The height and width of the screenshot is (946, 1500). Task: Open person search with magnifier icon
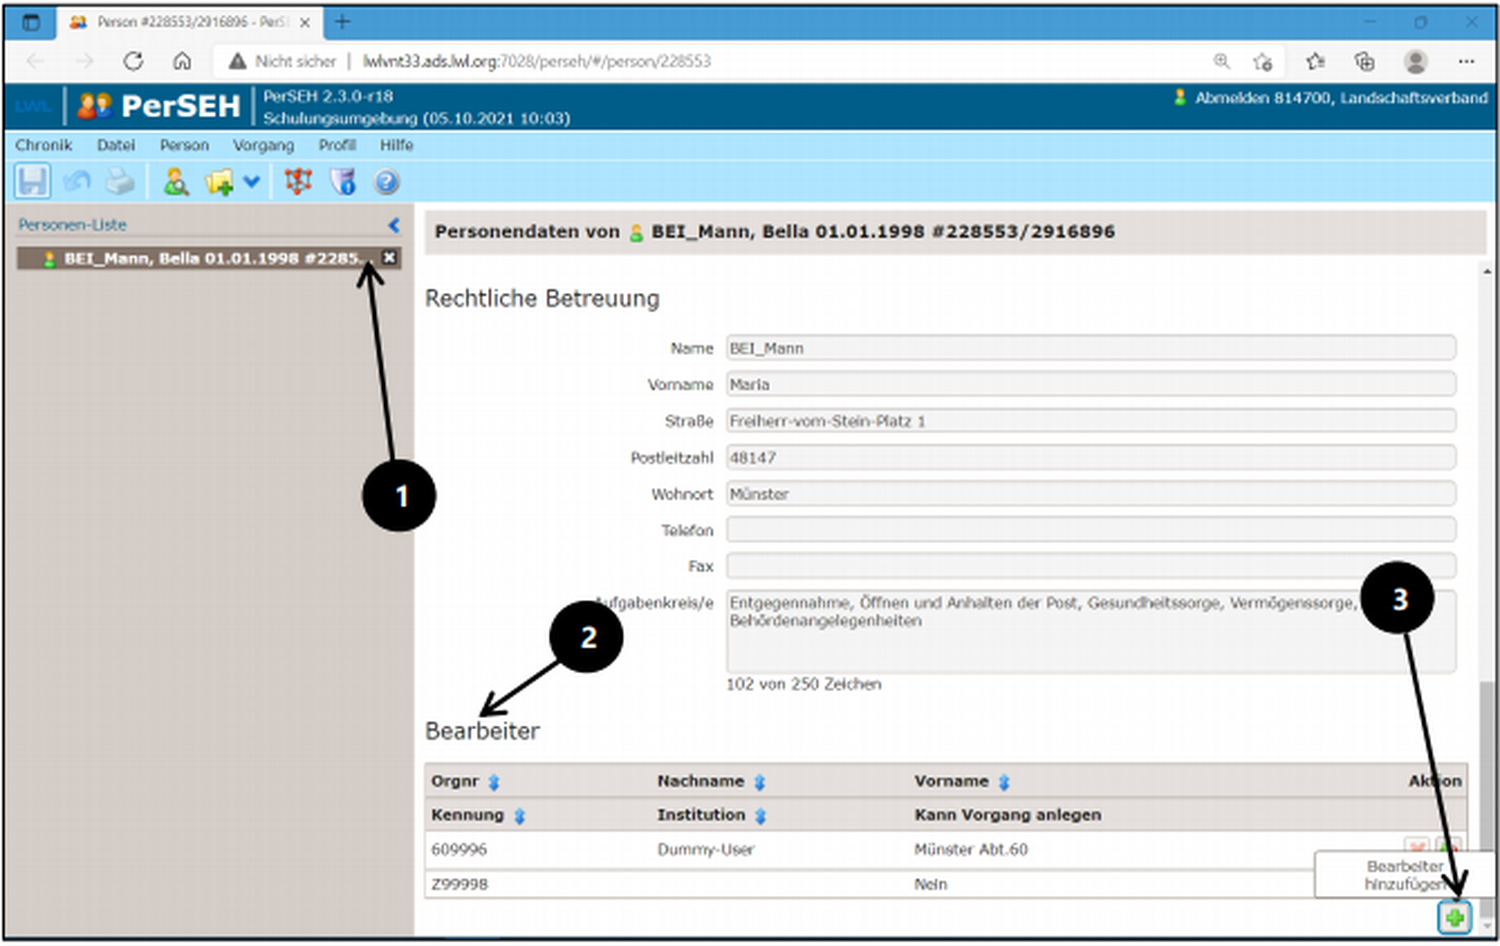point(176,182)
